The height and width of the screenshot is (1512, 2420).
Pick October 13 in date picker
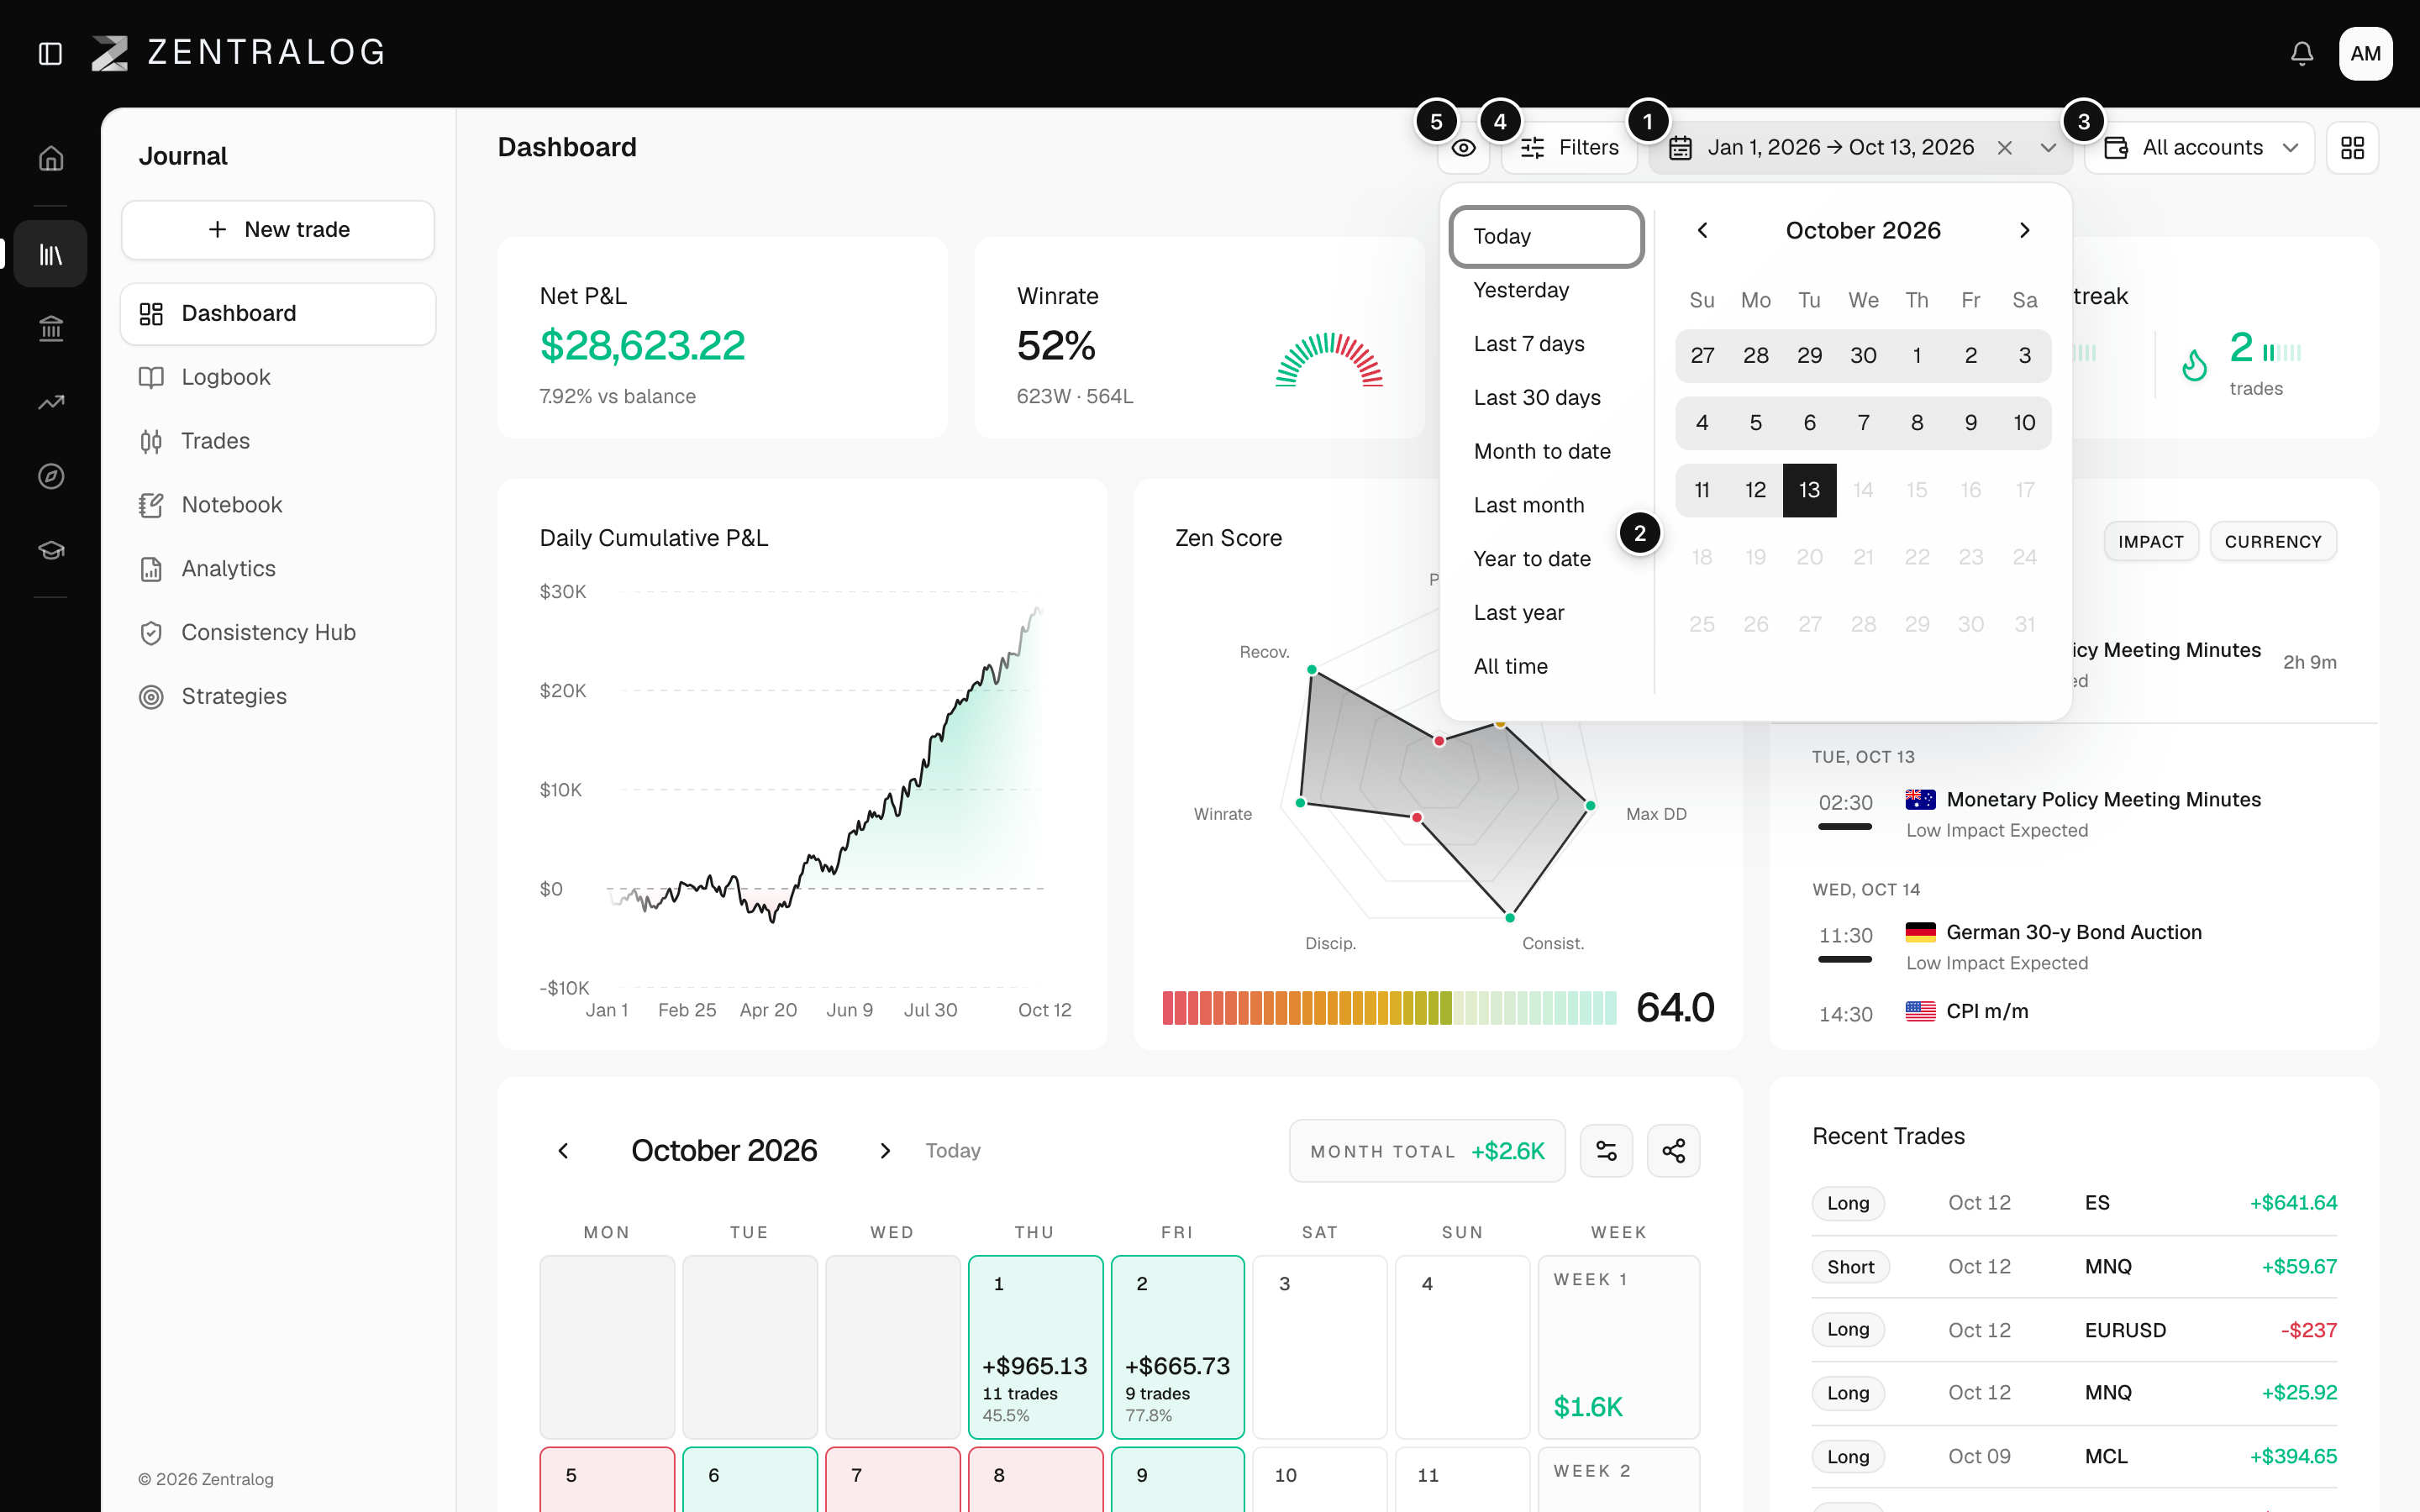click(1809, 490)
